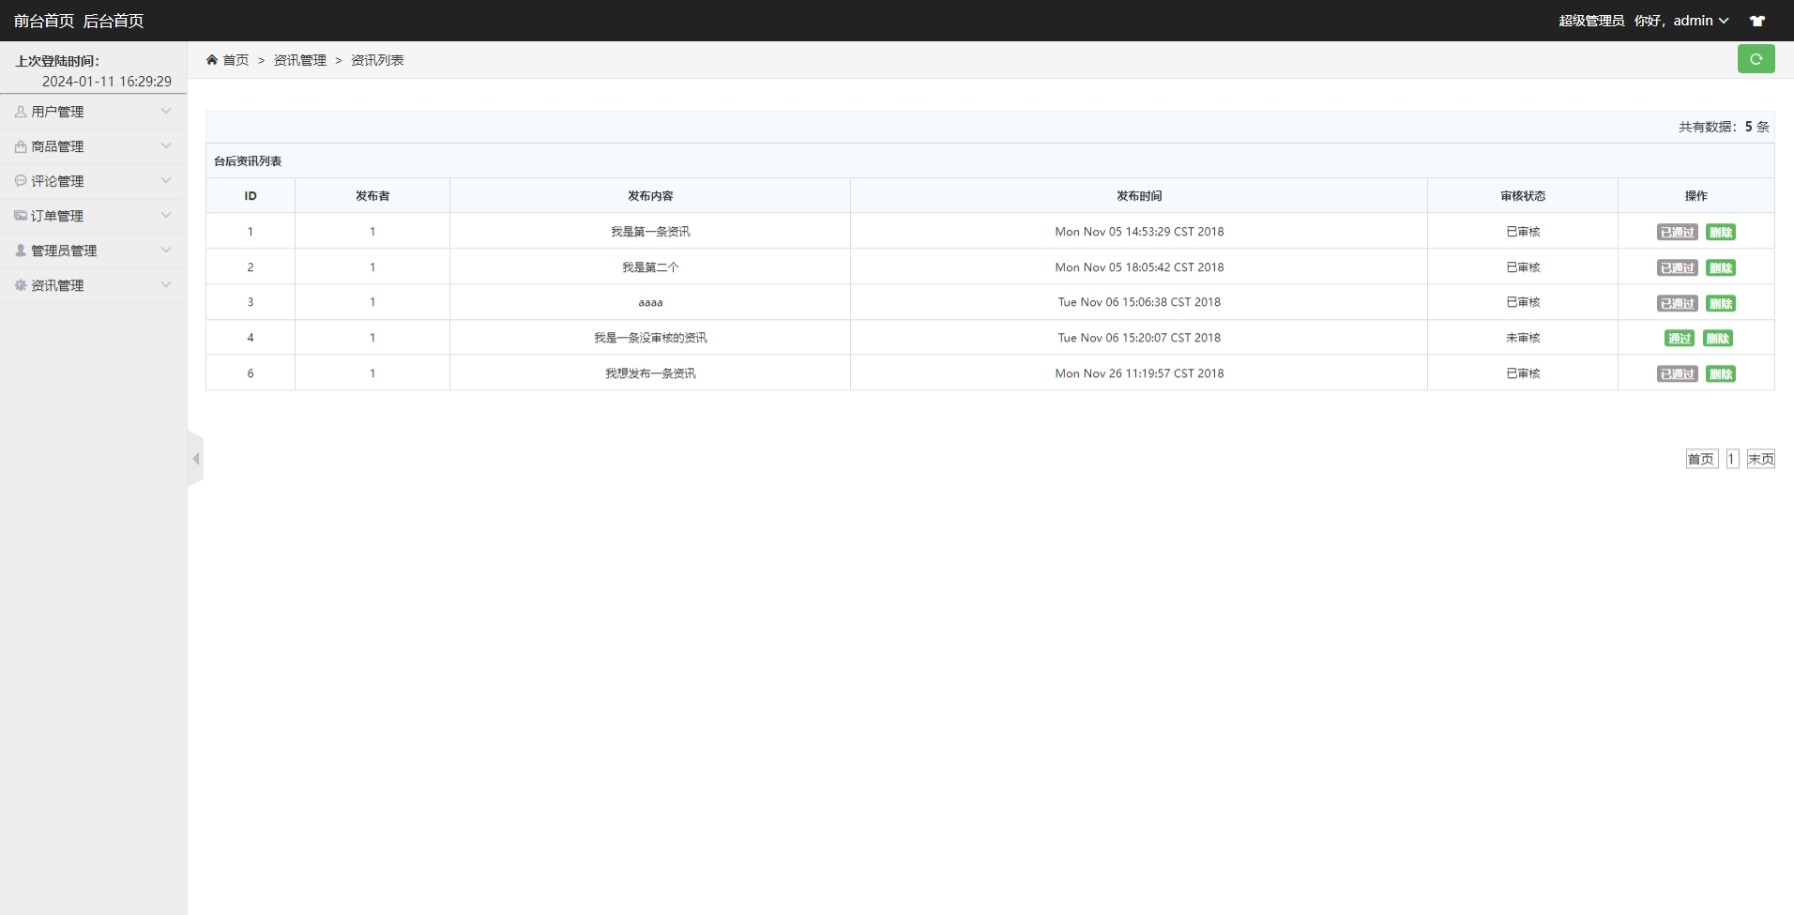
Task: Click the 操作 column header
Action: pos(1696,196)
